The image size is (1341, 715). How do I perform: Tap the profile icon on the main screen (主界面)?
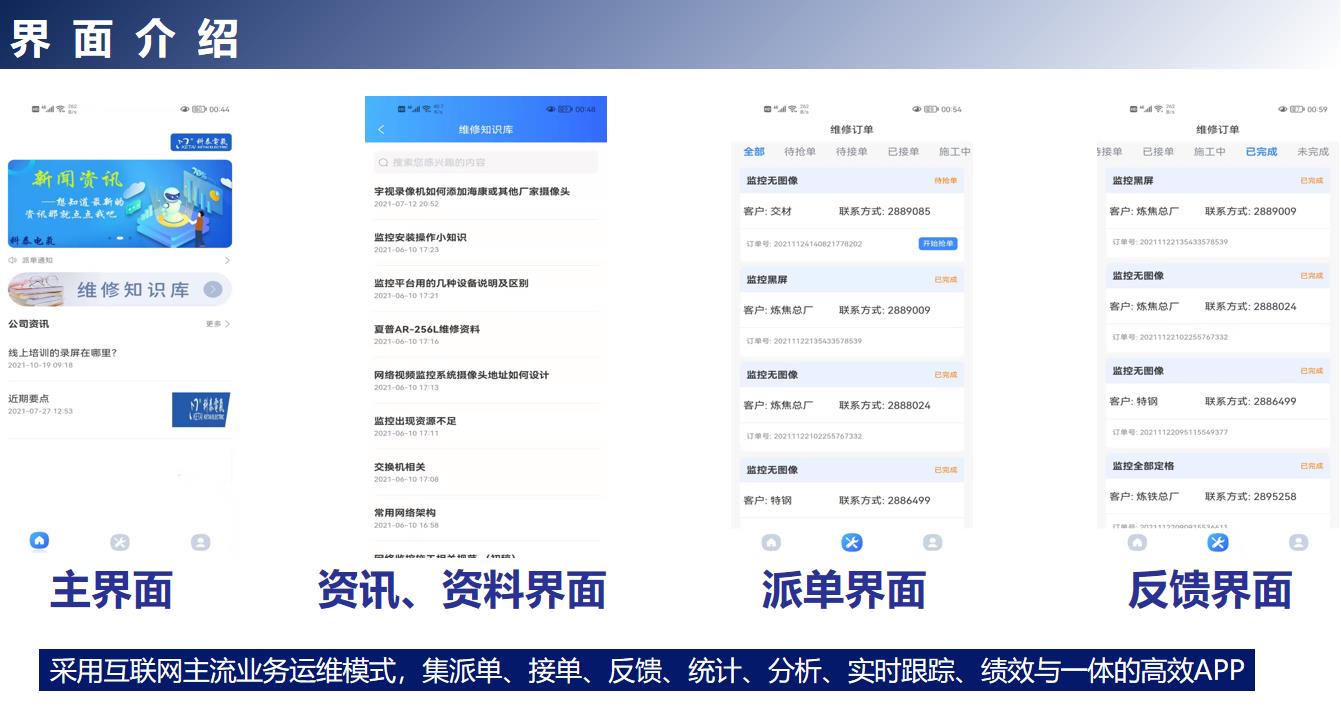[201, 542]
